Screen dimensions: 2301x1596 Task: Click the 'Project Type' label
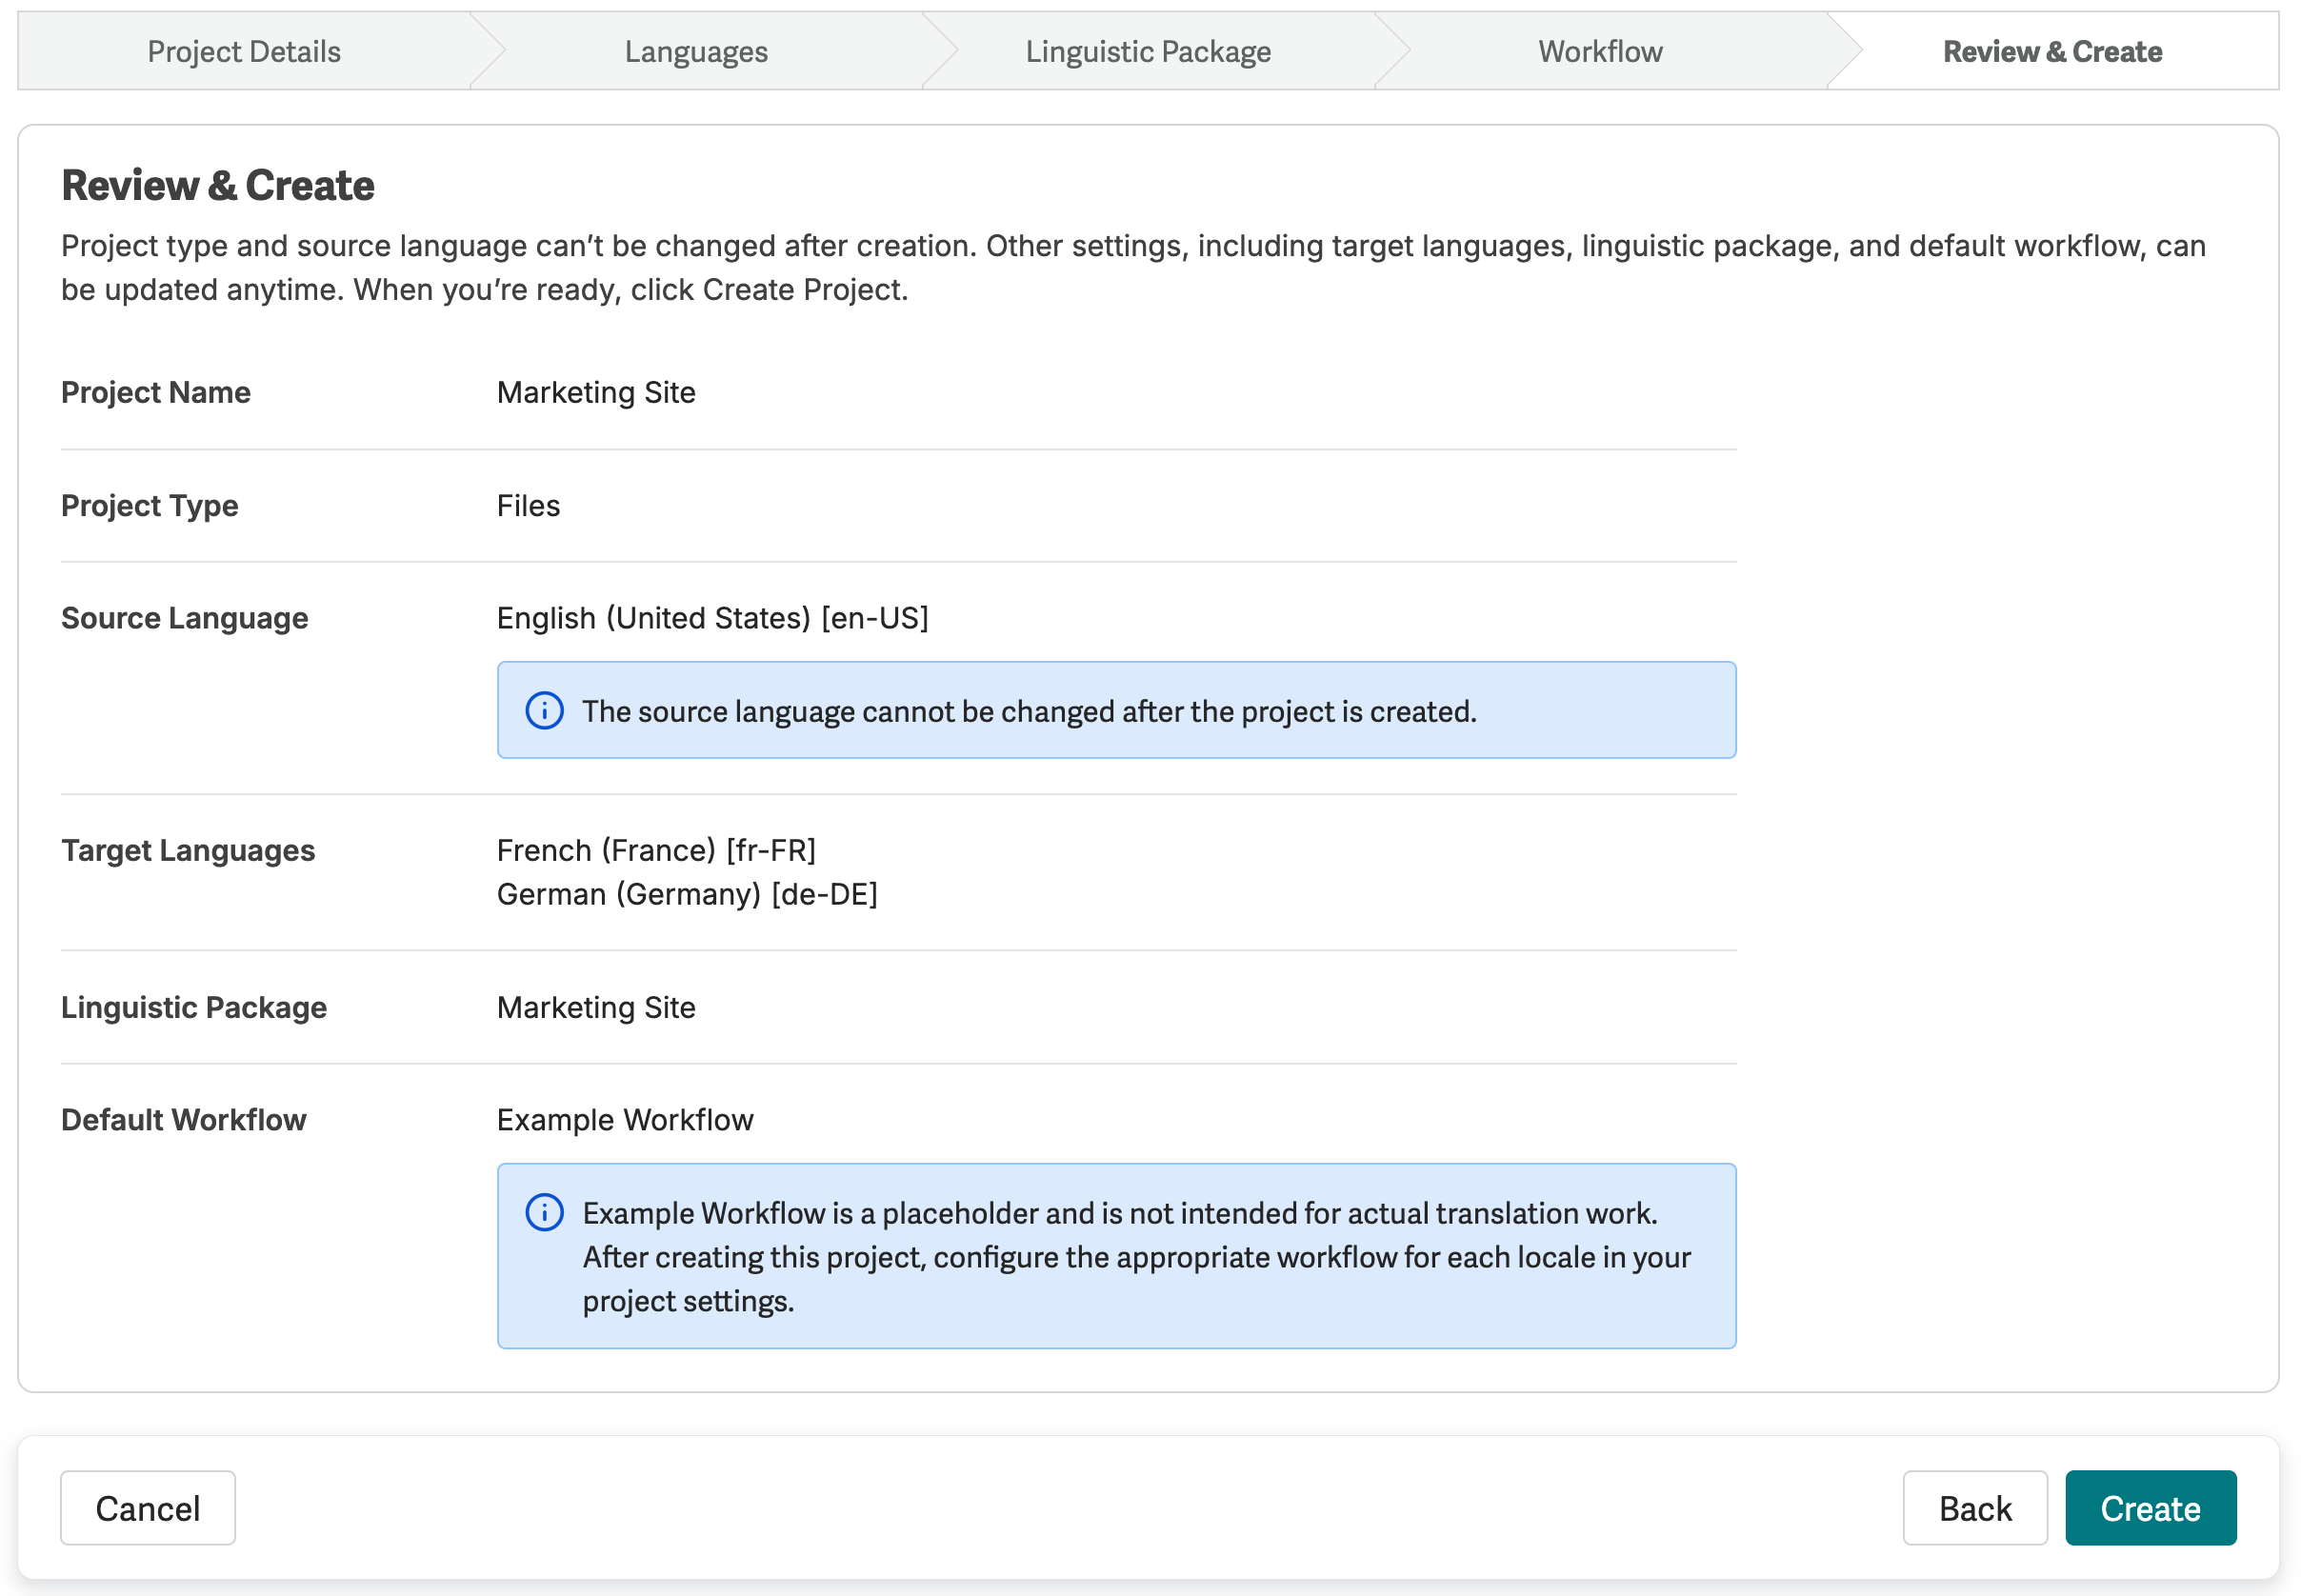(x=150, y=506)
